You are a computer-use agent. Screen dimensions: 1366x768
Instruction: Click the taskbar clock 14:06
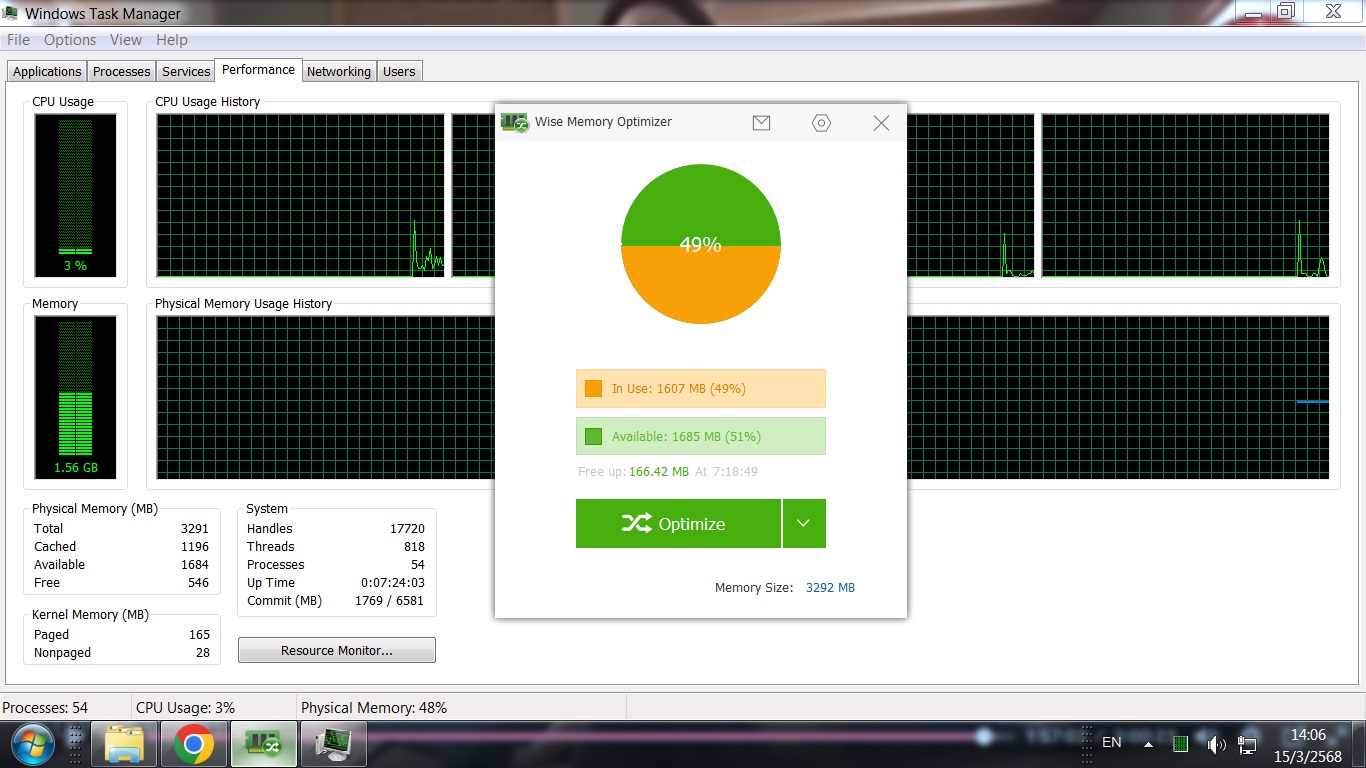click(x=1308, y=734)
